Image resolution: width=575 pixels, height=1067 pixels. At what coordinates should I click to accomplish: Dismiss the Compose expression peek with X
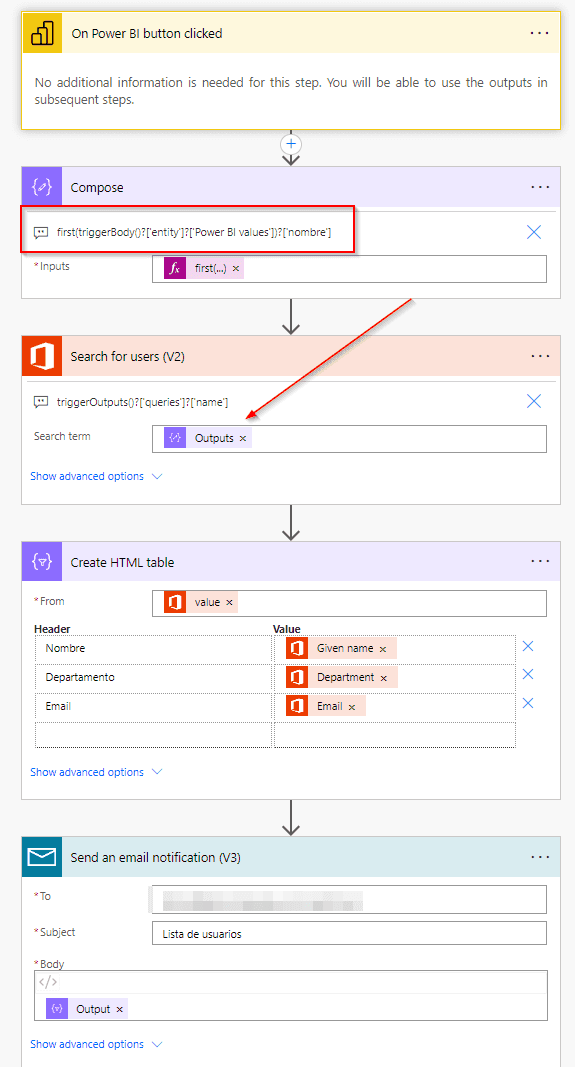(x=534, y=232)
